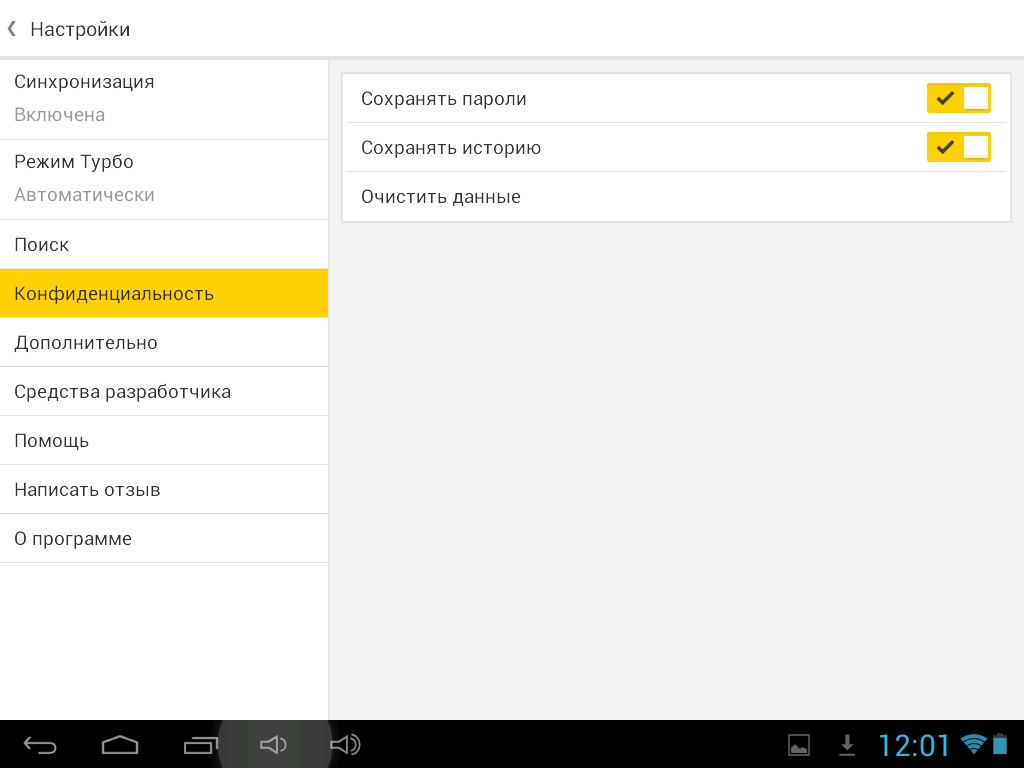Screen dimensions: 1024x768
Task: Tap the back chevron next to Настройки
Action: click(12, 29)
